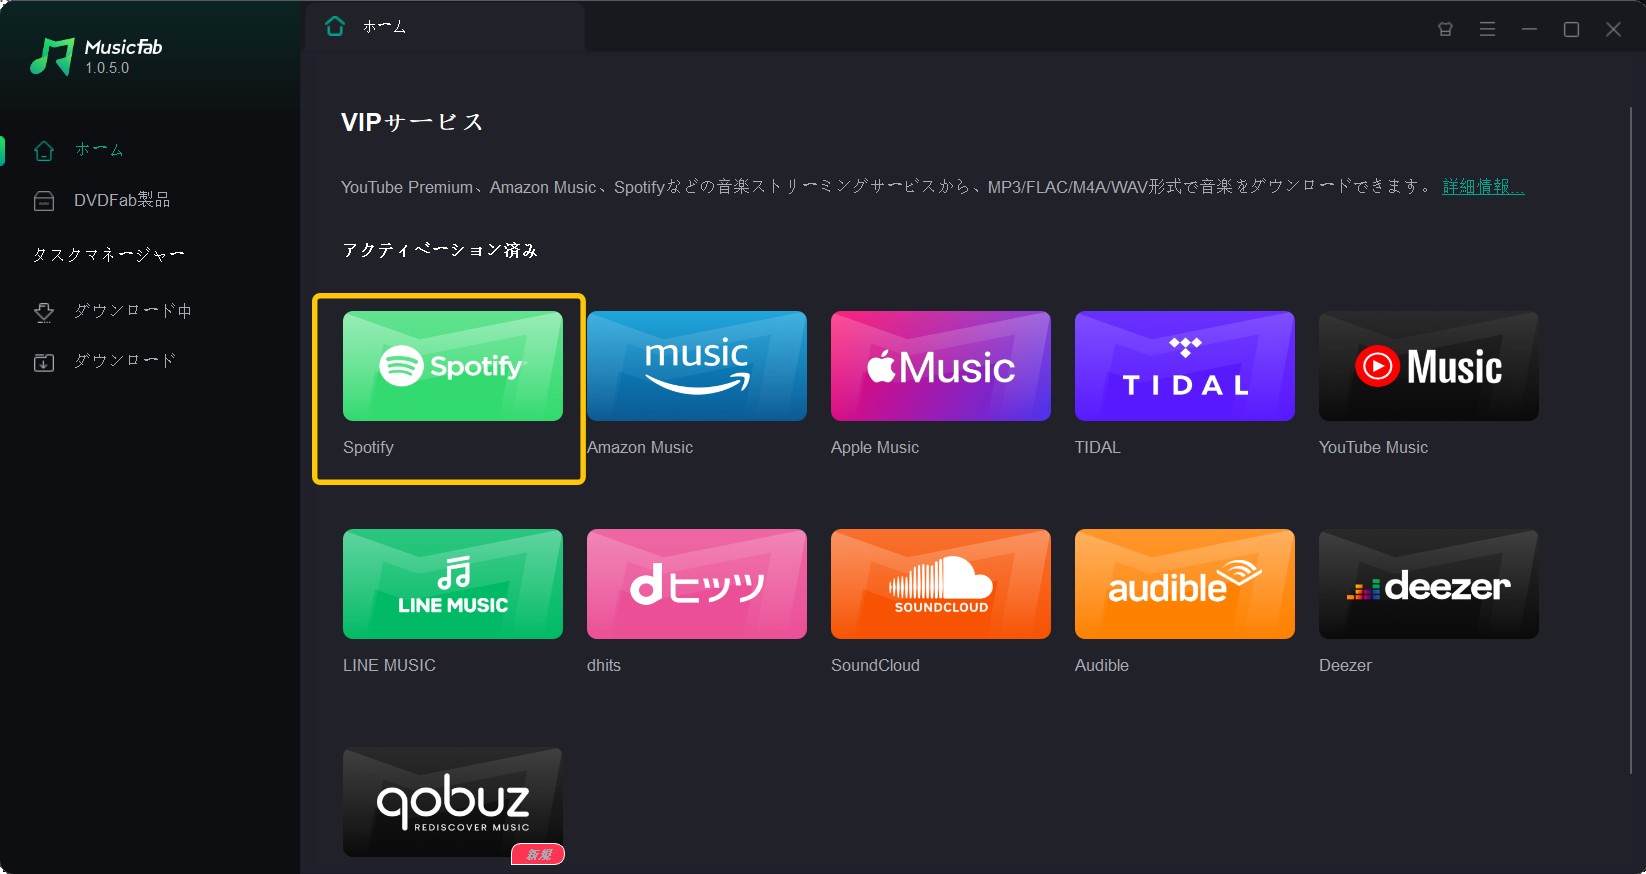This screenshot has height=874, width=1646.
Task: Click the MusicFab logo icon
Action: [52, 57]
